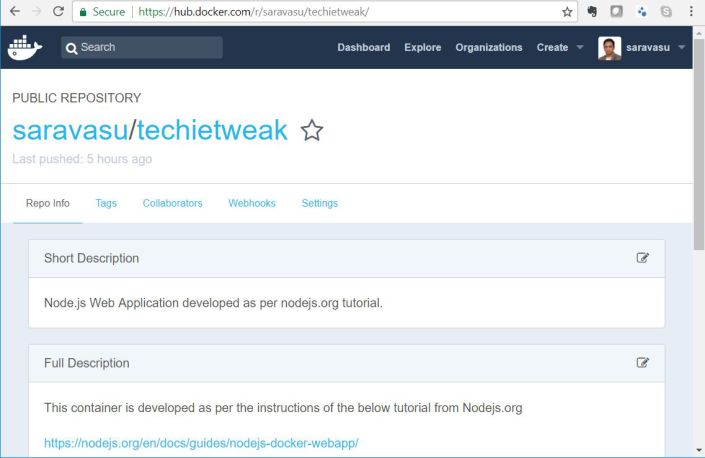This screenshot has height=458, width=705.
Task: Click the scrollbar down arrow
Action: (699, 450)
